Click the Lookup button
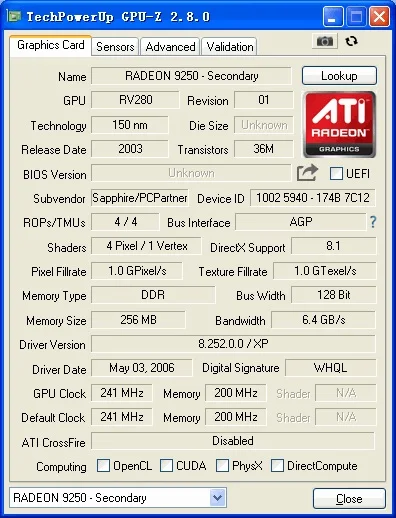 pos(339,76)
